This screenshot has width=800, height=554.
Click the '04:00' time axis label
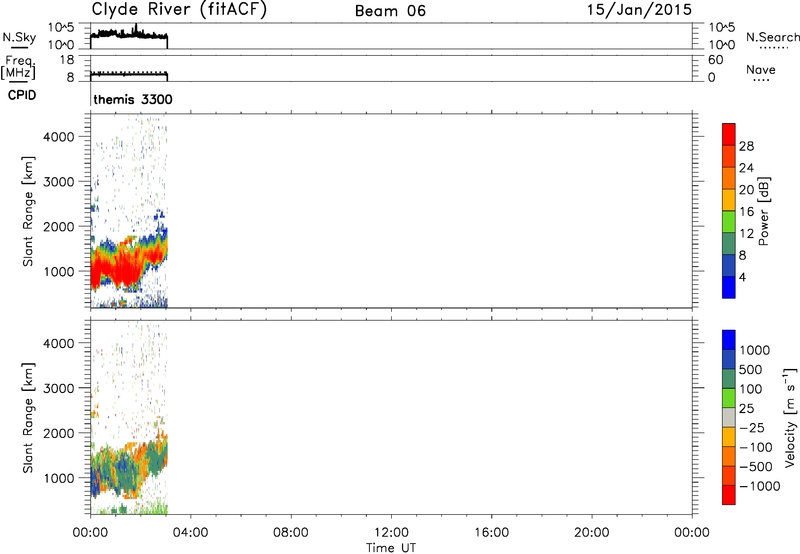190,533
